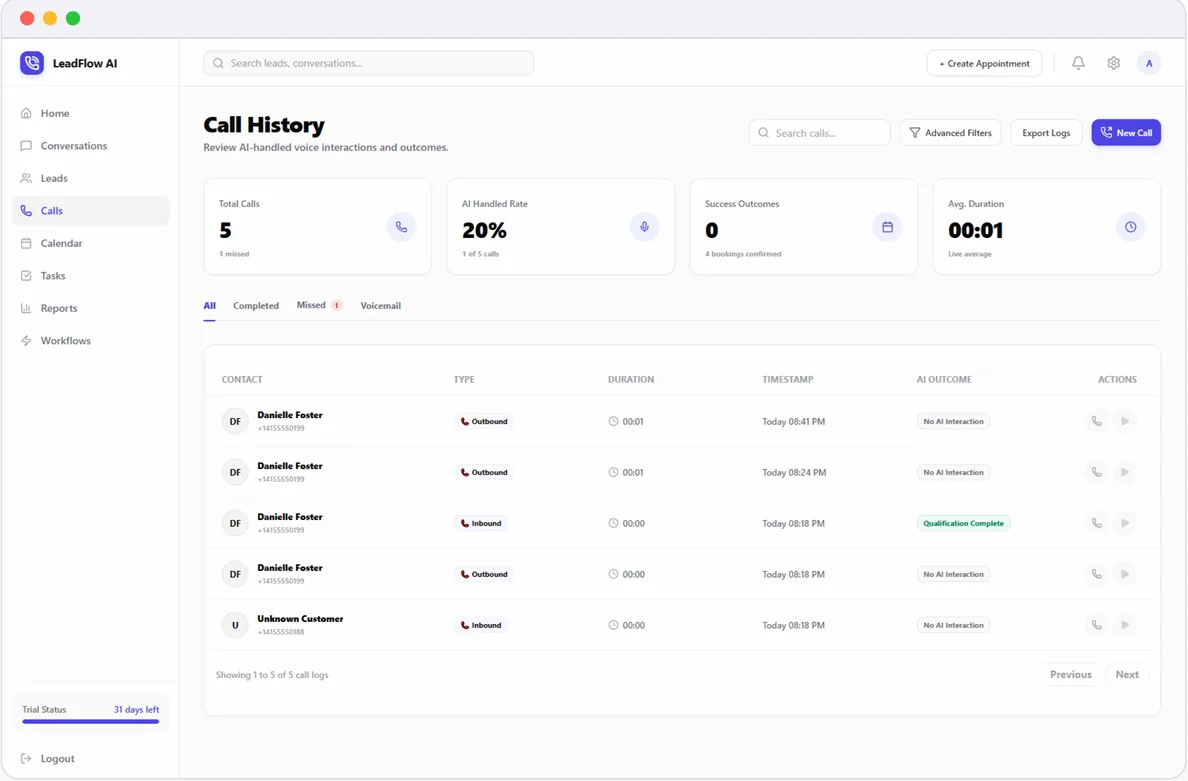The image size is (1188, 781).
Task: Click the CONTACT column header
Action: click(242, 380)
